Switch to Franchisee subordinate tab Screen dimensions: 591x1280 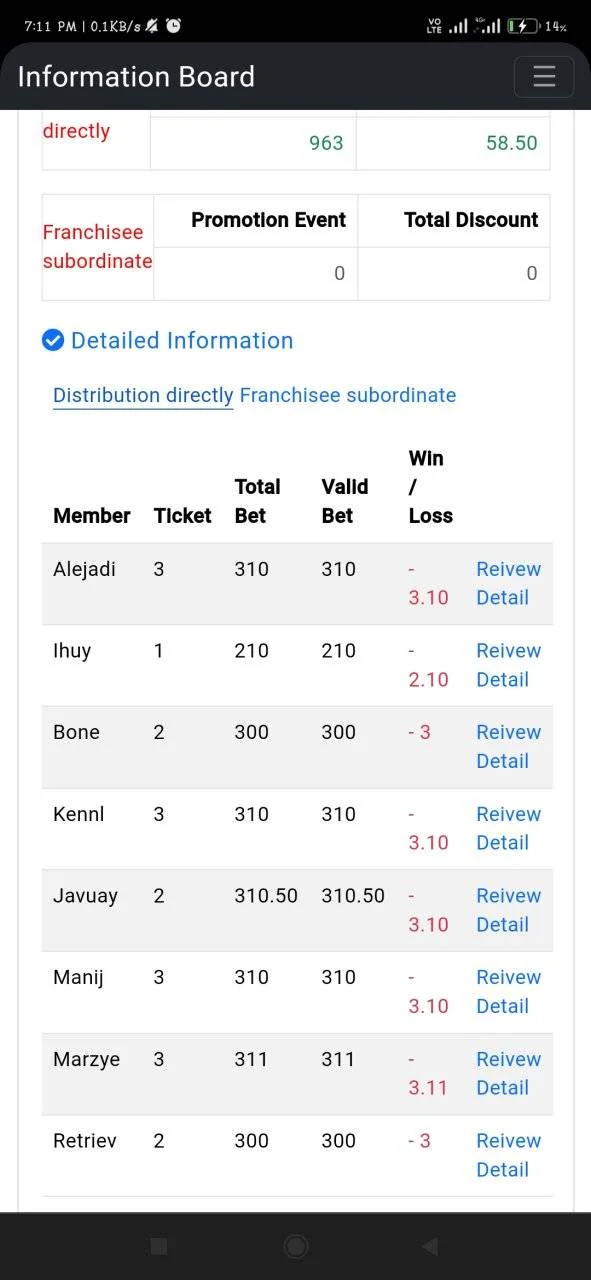point(348,395)
